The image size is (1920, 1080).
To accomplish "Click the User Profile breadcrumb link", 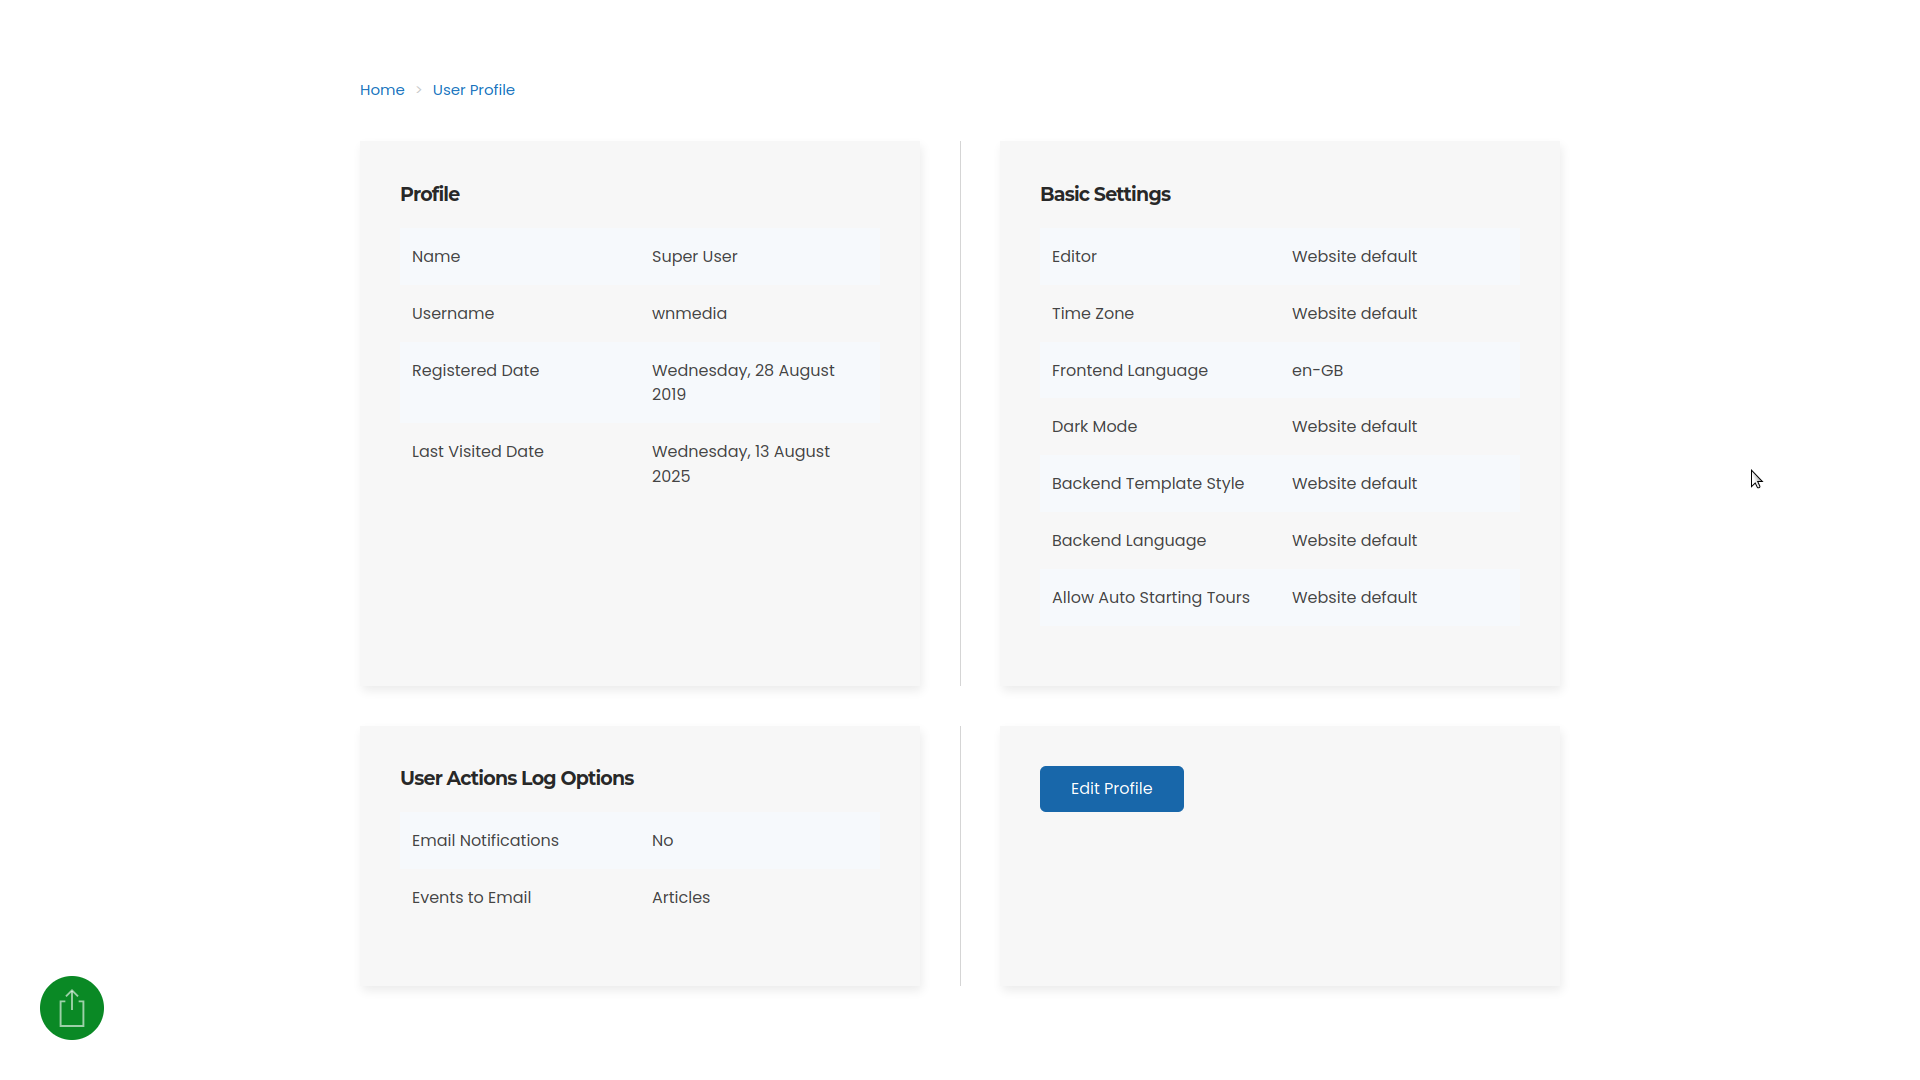I will pyautogui.click(x=473, y=90).
